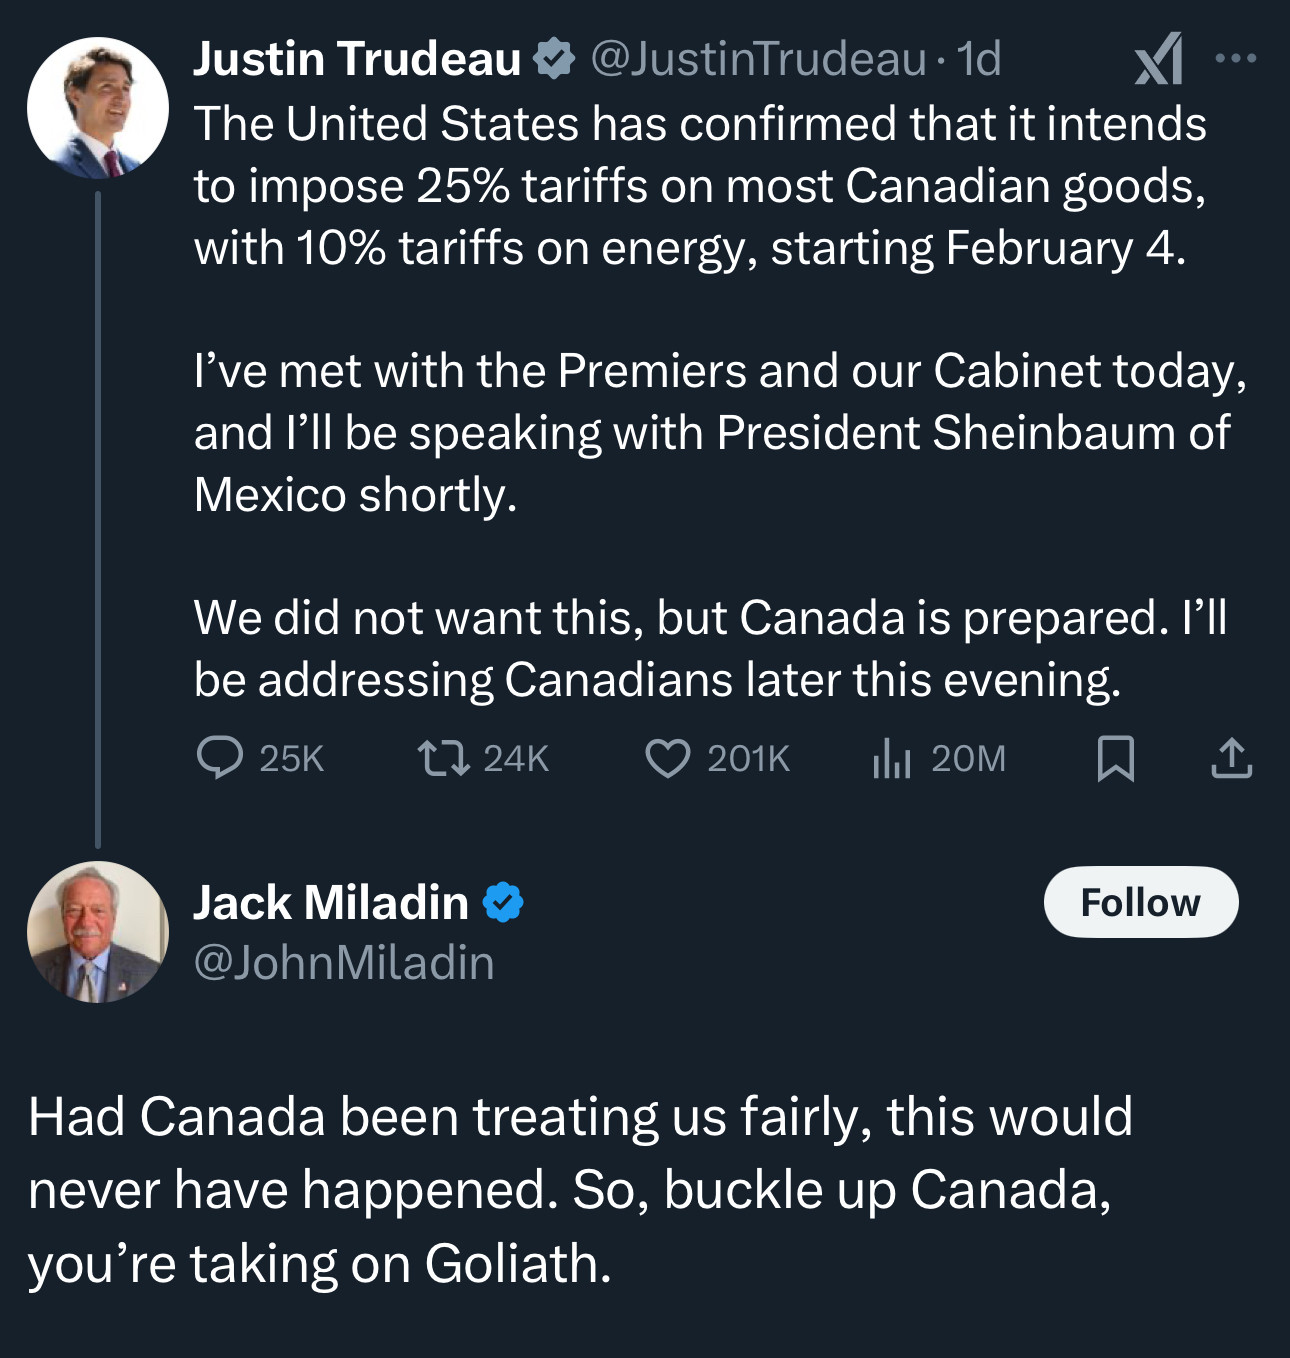
Task: Click the reply comment icon with 25K
Action: click(x=220, y=758)
